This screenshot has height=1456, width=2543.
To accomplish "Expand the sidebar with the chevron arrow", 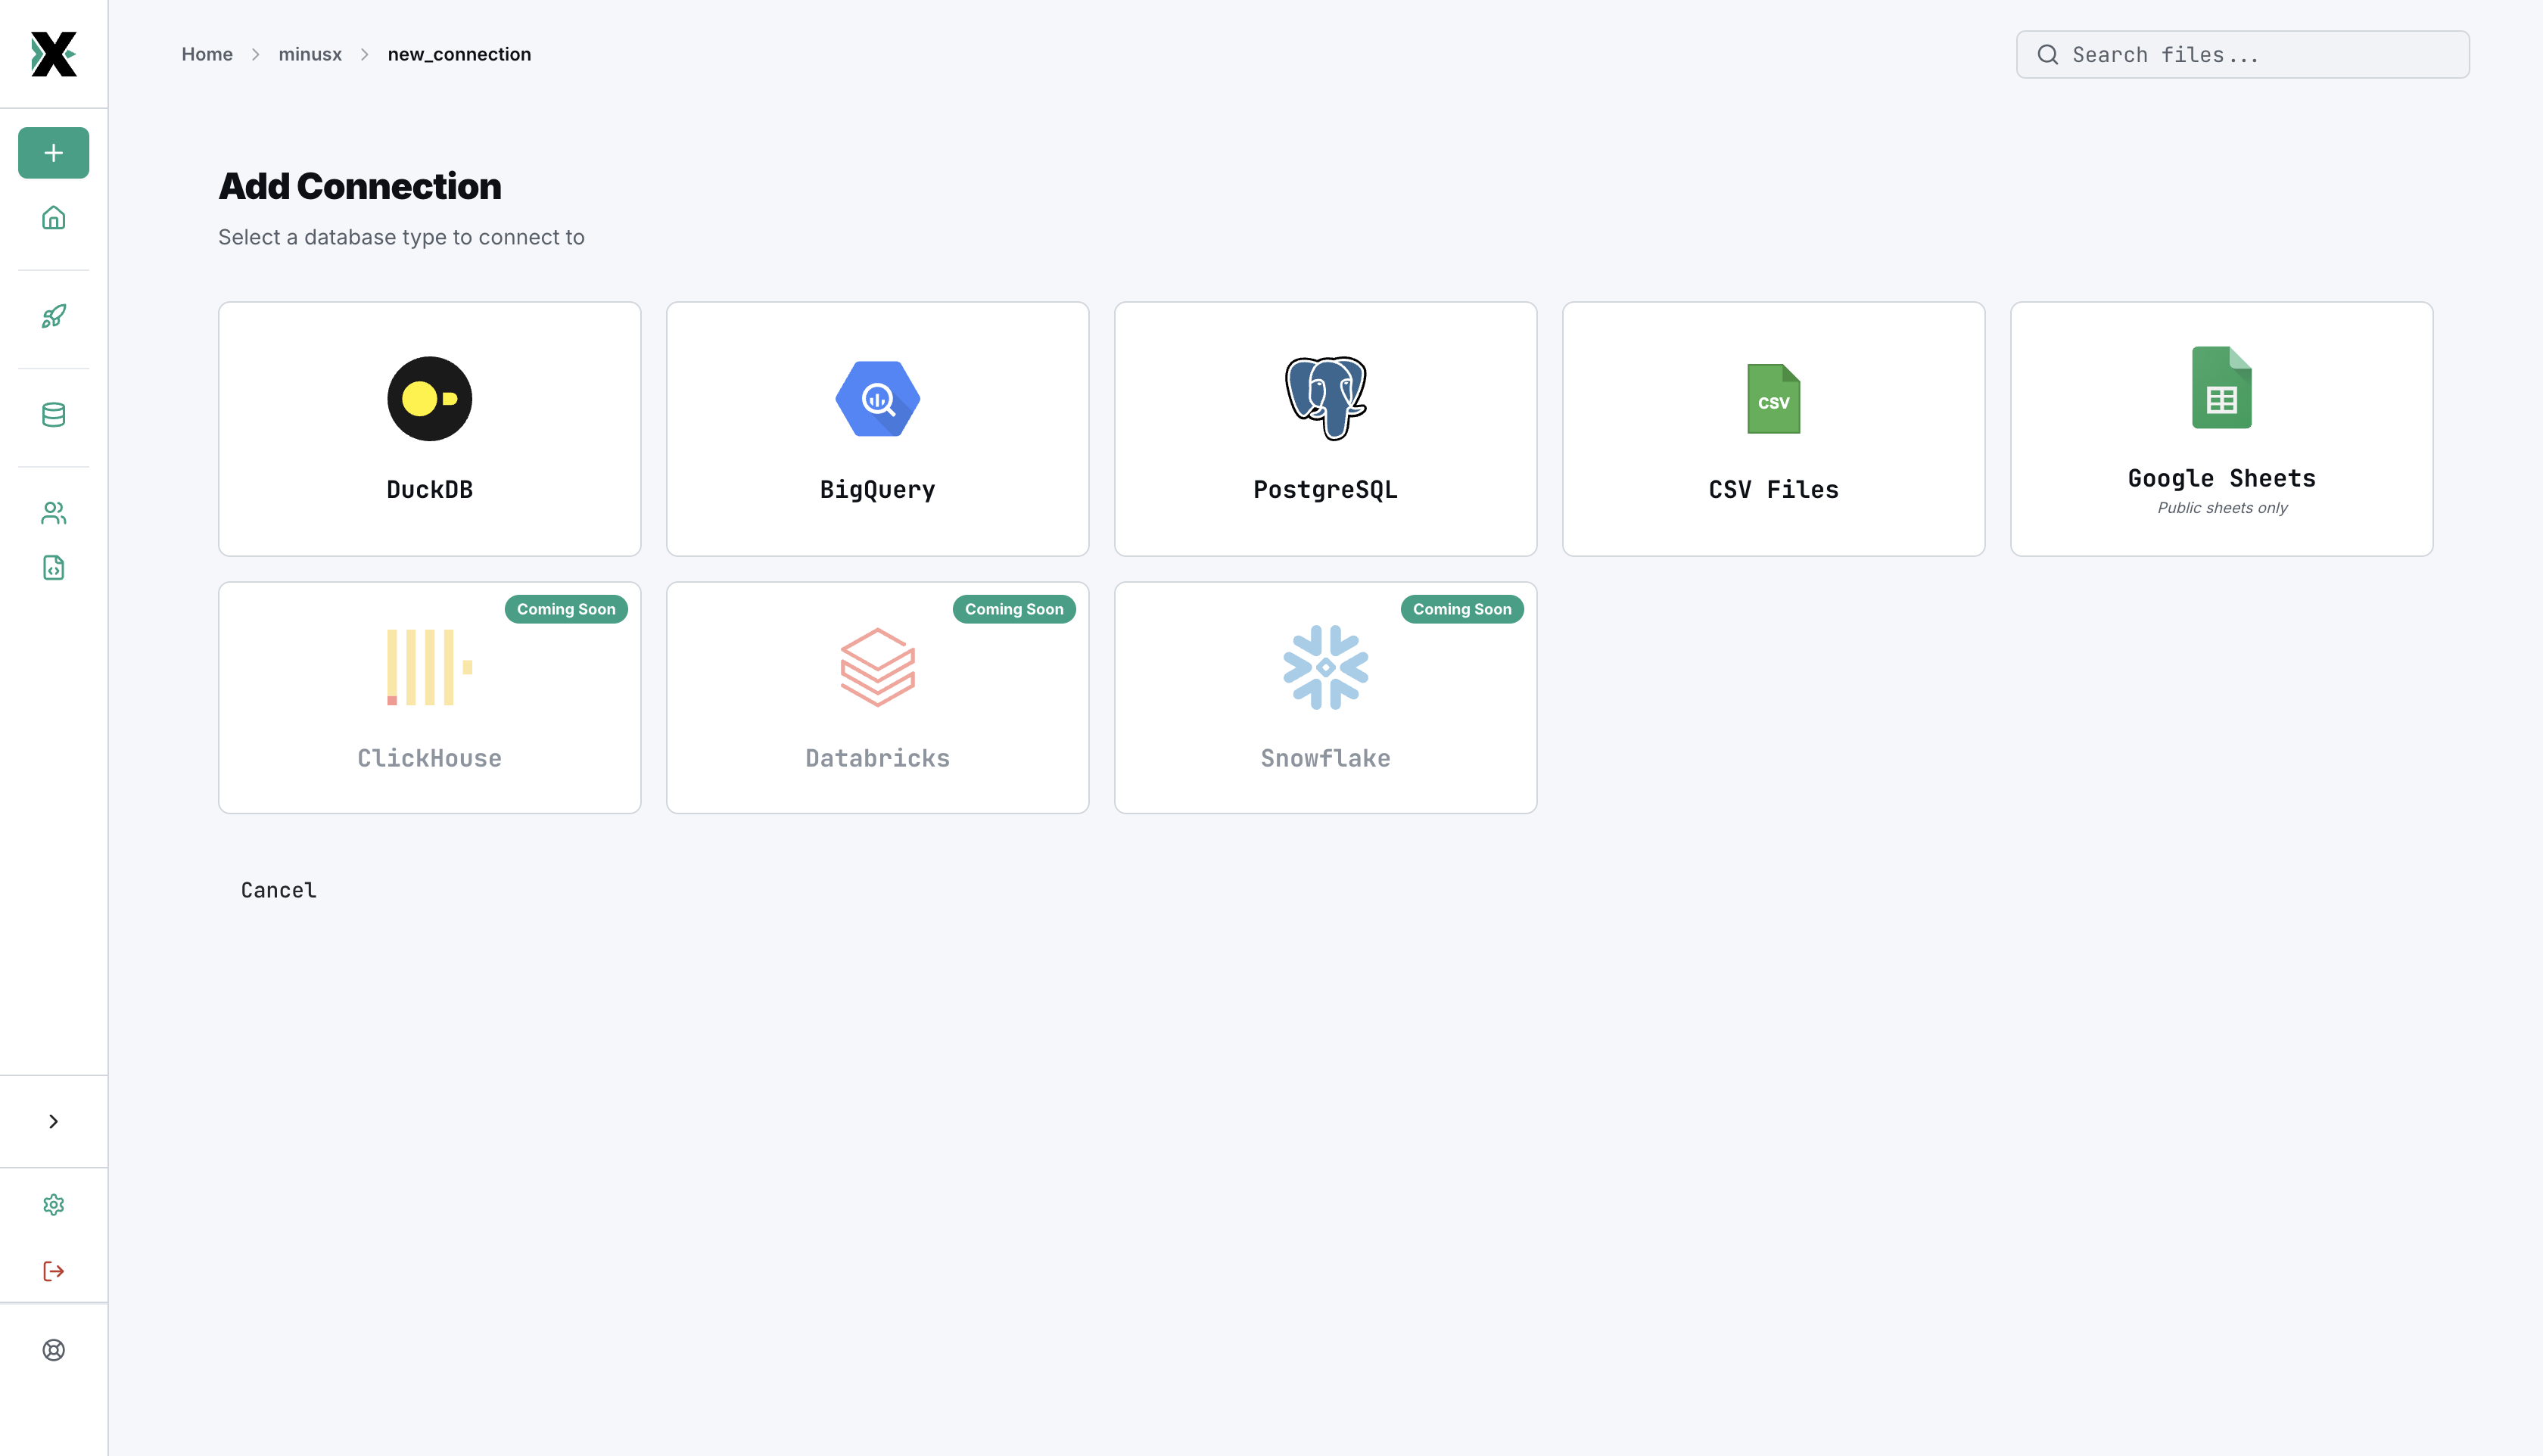I will point(54,1122).
